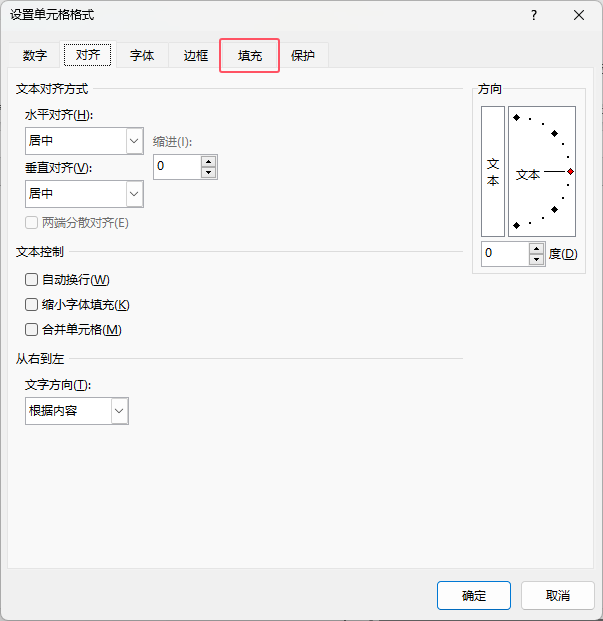Click the top diamond on orientation dial
This screenshot has width=603, height=621.
pos(517,118)
